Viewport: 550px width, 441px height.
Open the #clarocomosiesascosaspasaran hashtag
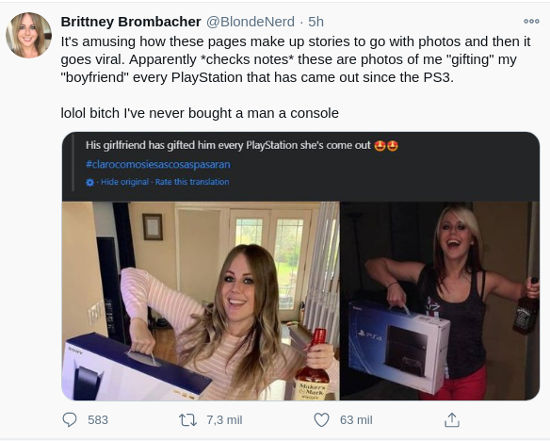[x=158, y=164]
